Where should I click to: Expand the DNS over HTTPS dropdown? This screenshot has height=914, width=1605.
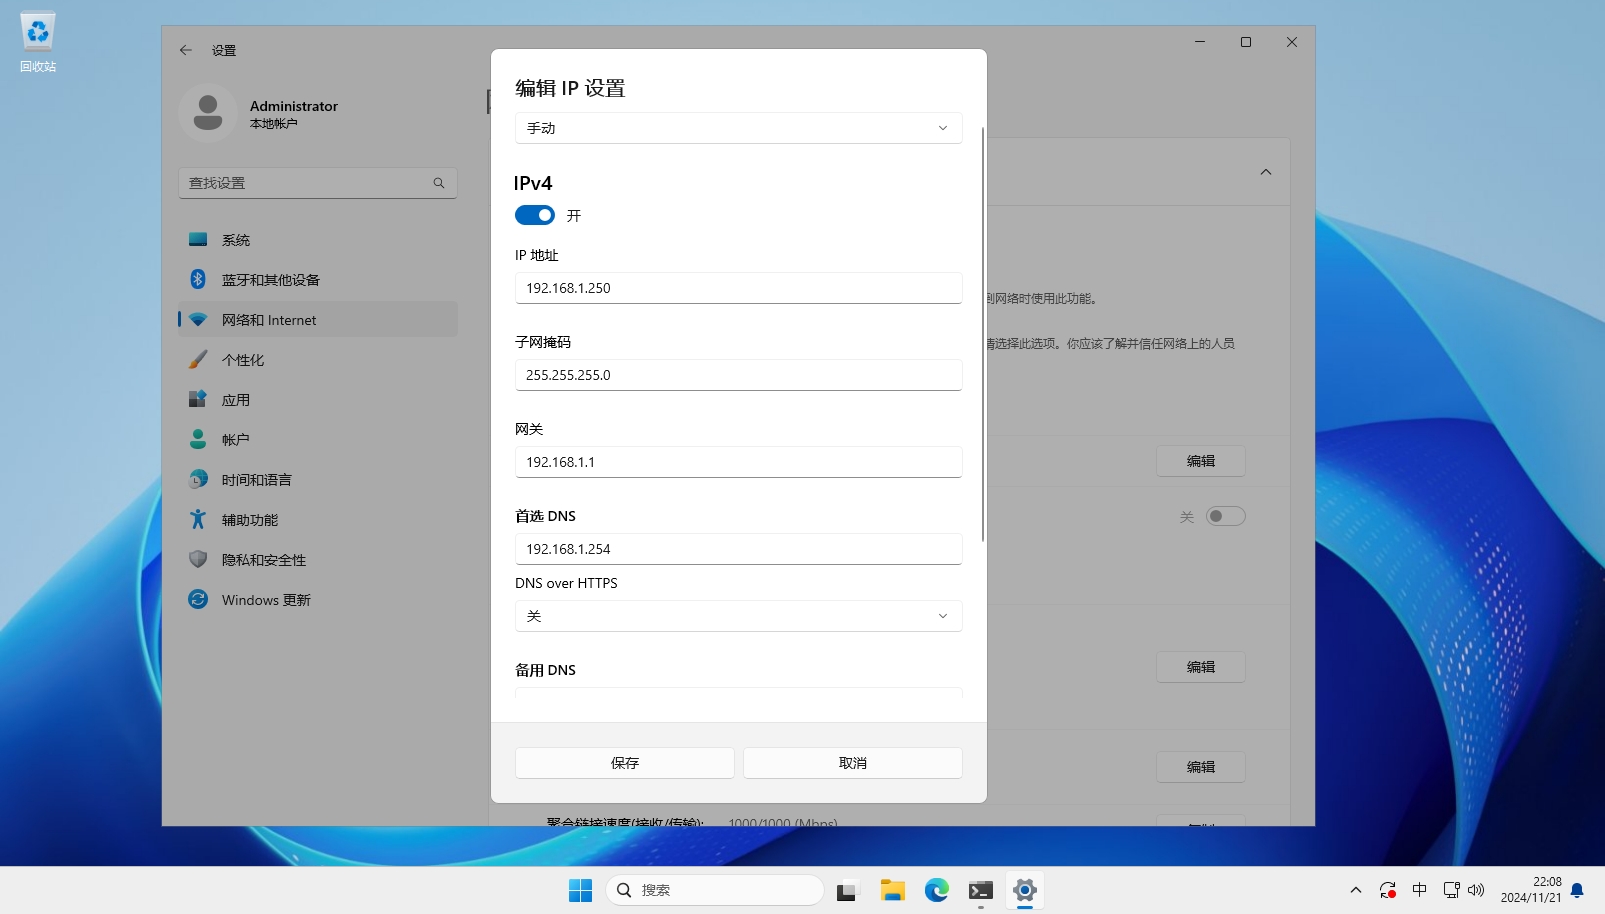[738, 616]
